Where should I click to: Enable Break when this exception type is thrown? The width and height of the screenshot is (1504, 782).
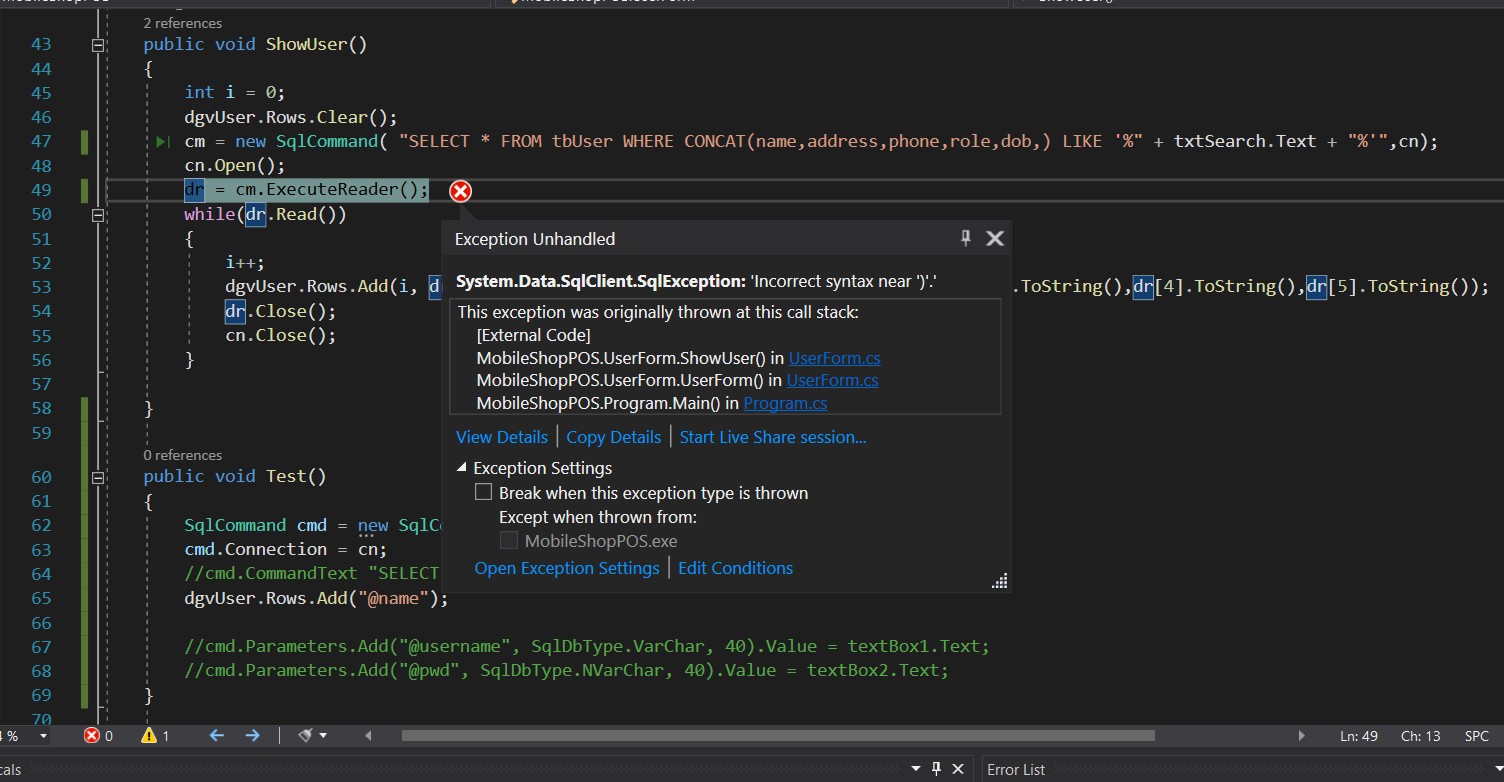tap(484, 493)
